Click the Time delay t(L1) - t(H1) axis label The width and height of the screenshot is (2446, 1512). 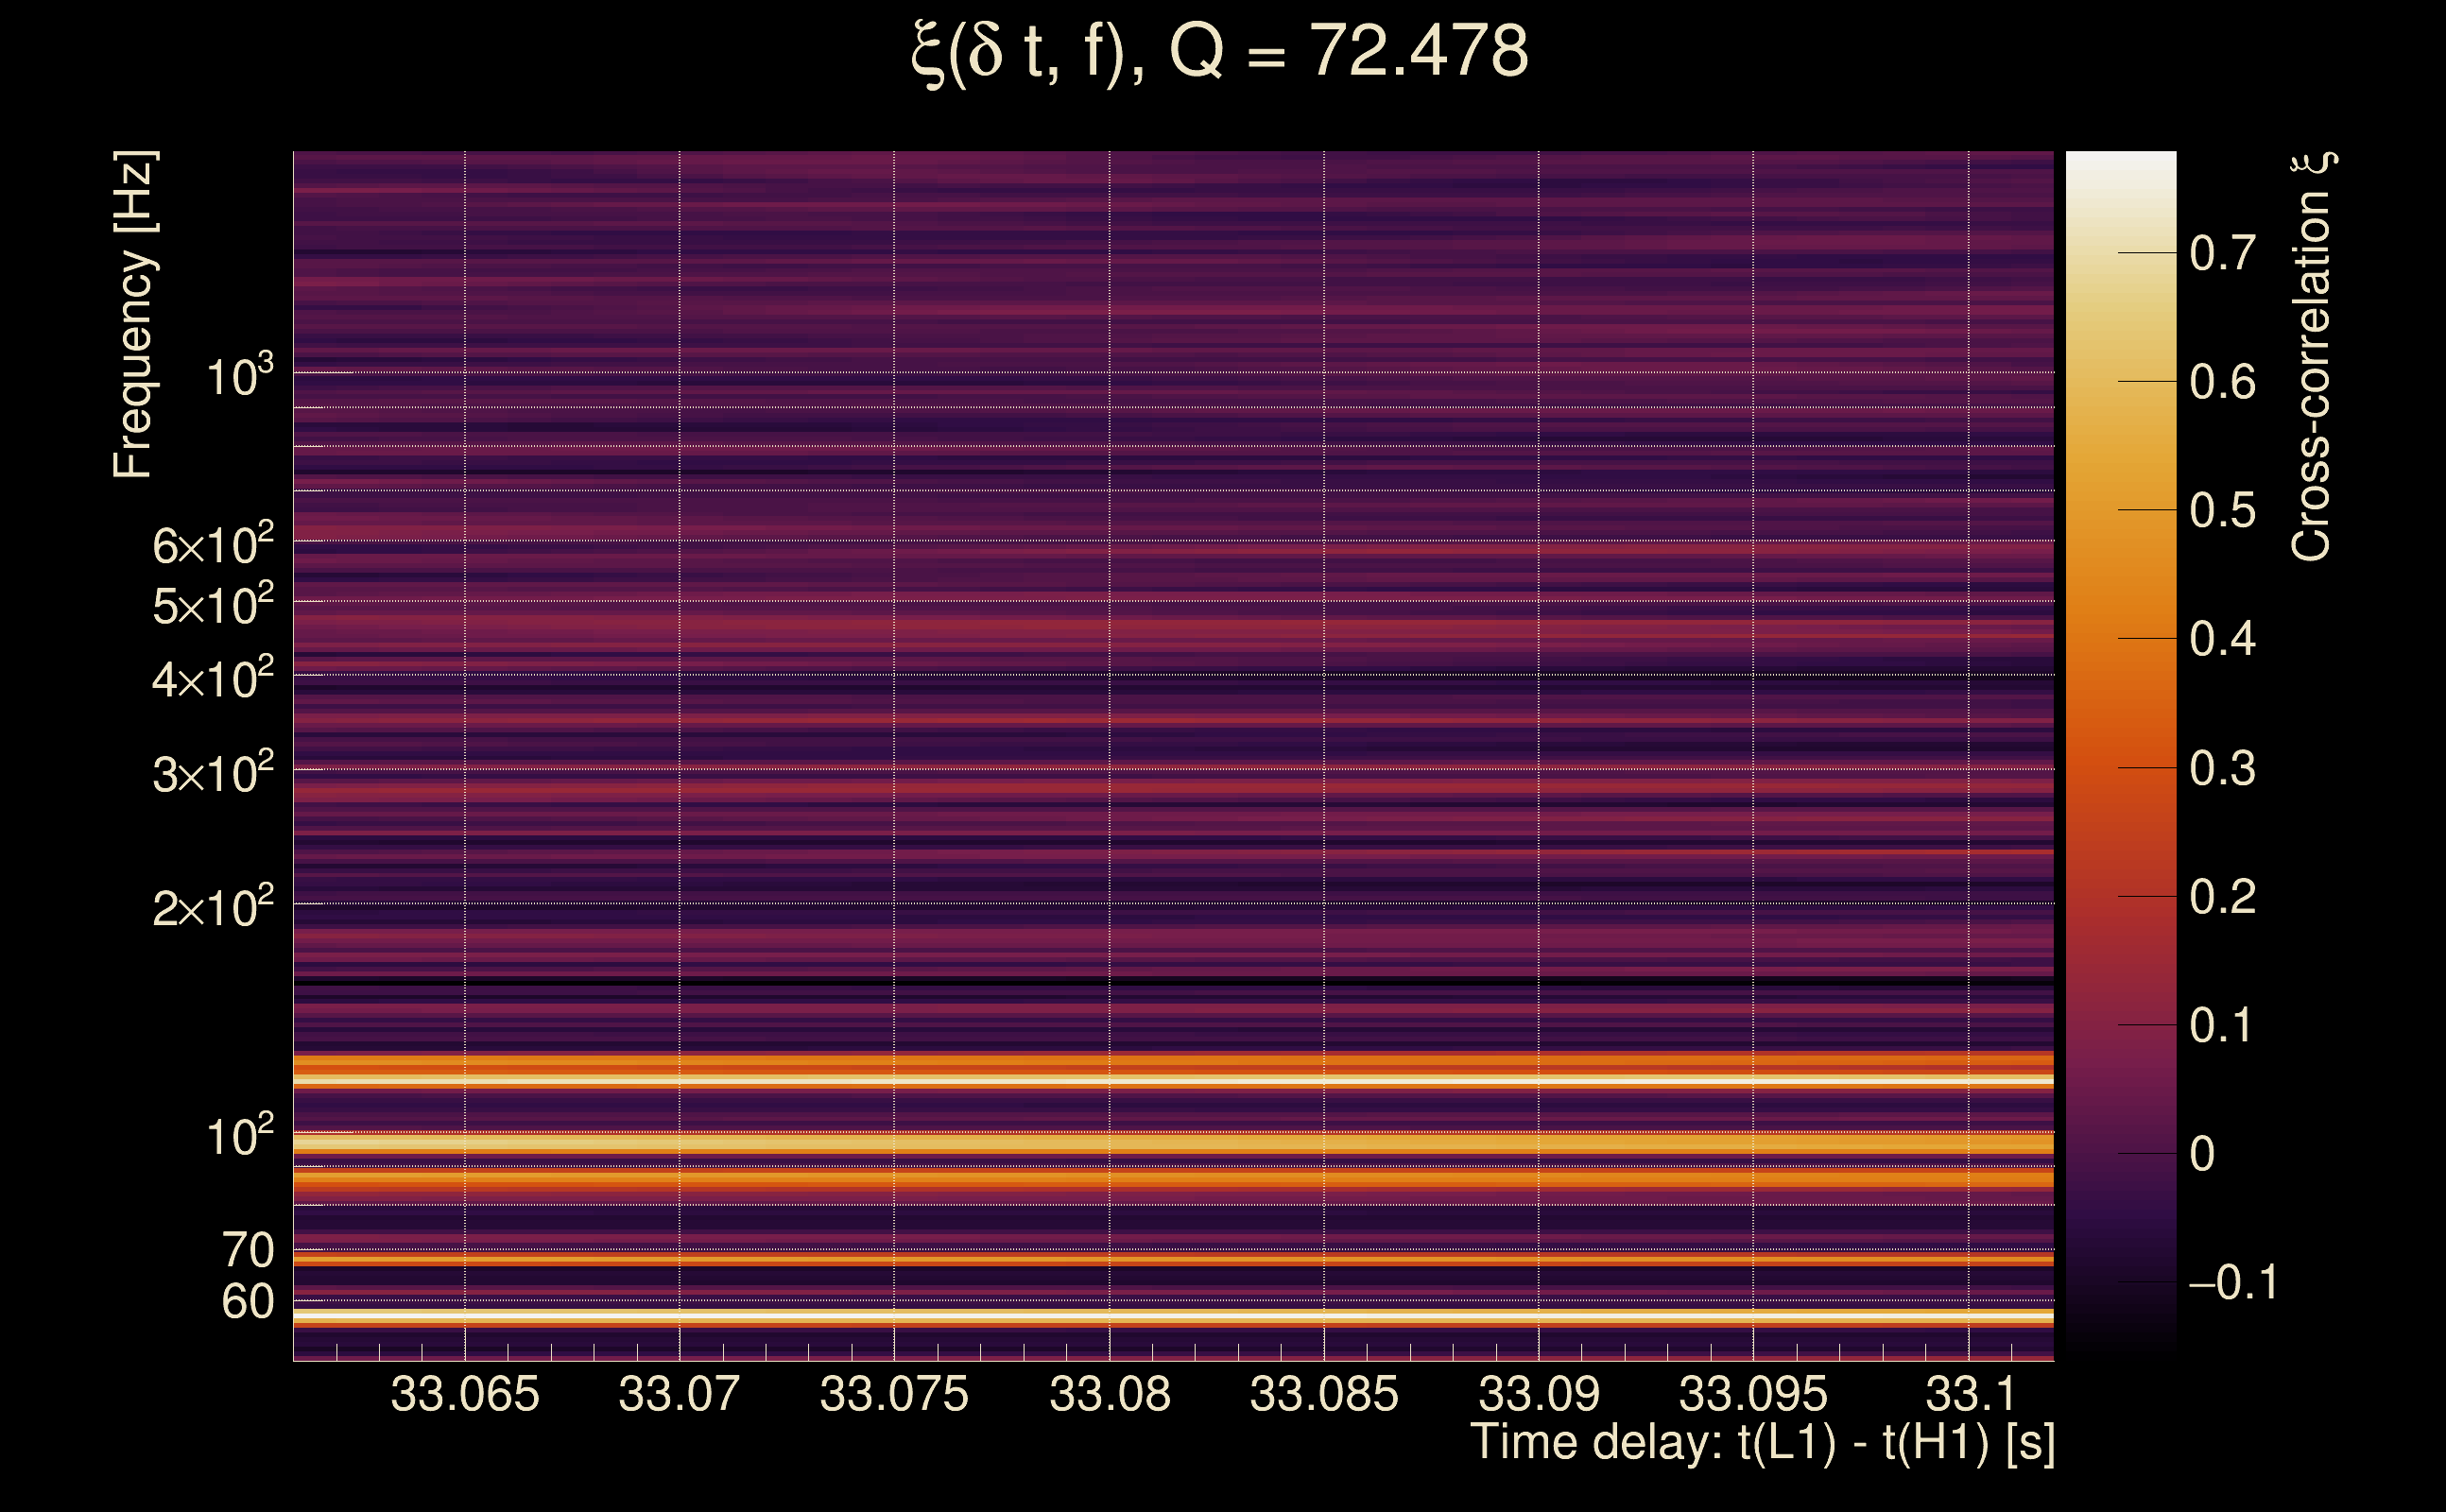[1762, 1442]
